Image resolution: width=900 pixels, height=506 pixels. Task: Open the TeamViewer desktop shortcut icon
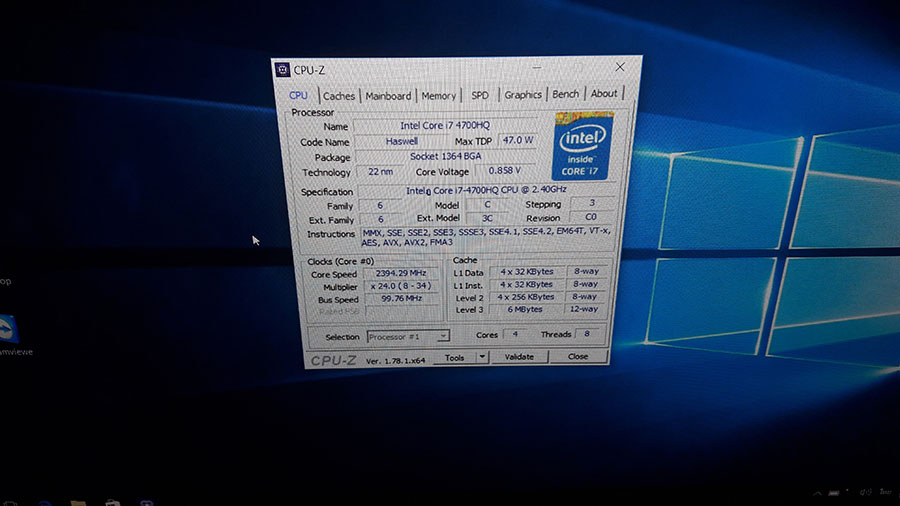[x=7, y=329]
